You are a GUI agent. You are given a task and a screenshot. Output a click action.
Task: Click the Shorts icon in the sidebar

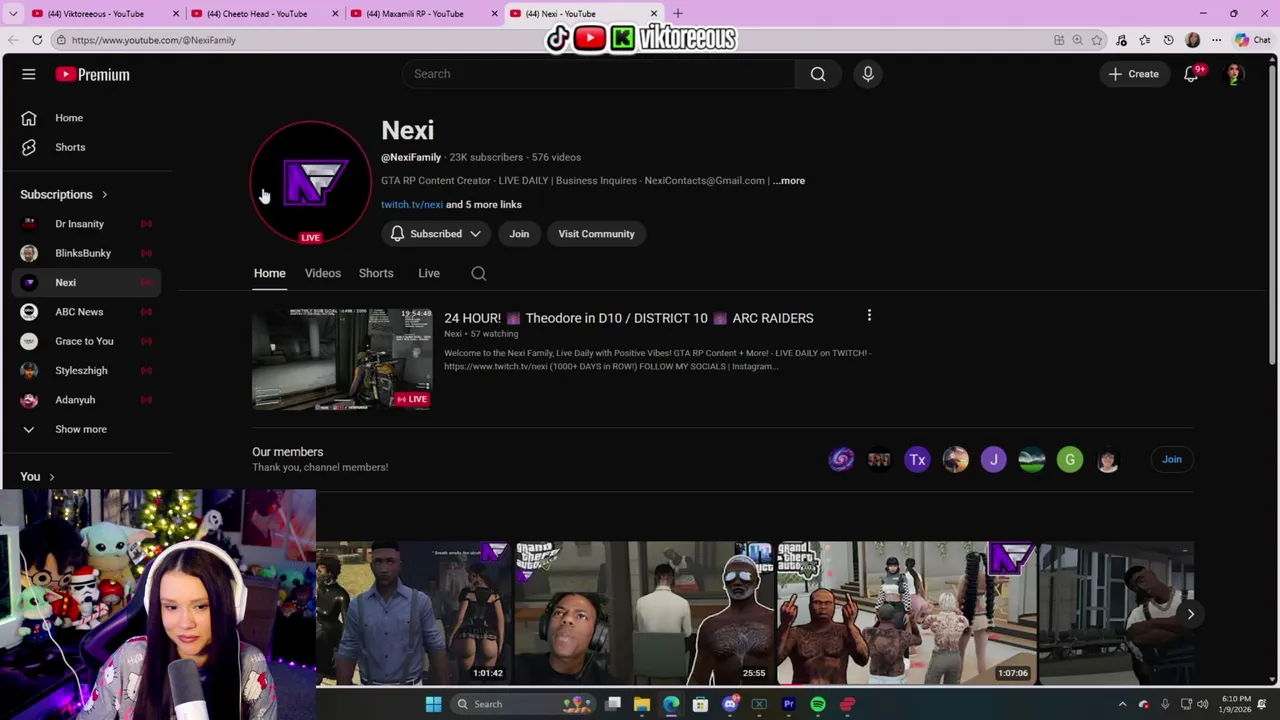tap(29, 147)
